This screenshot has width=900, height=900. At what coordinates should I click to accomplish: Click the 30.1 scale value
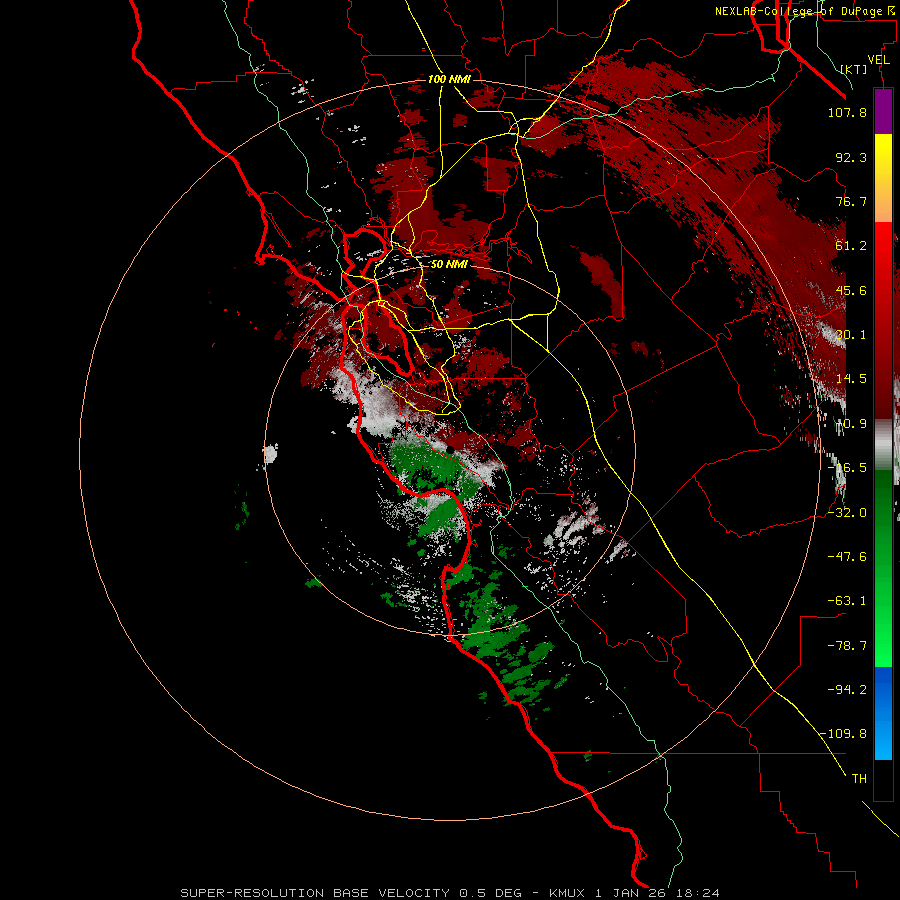point(851,335)
